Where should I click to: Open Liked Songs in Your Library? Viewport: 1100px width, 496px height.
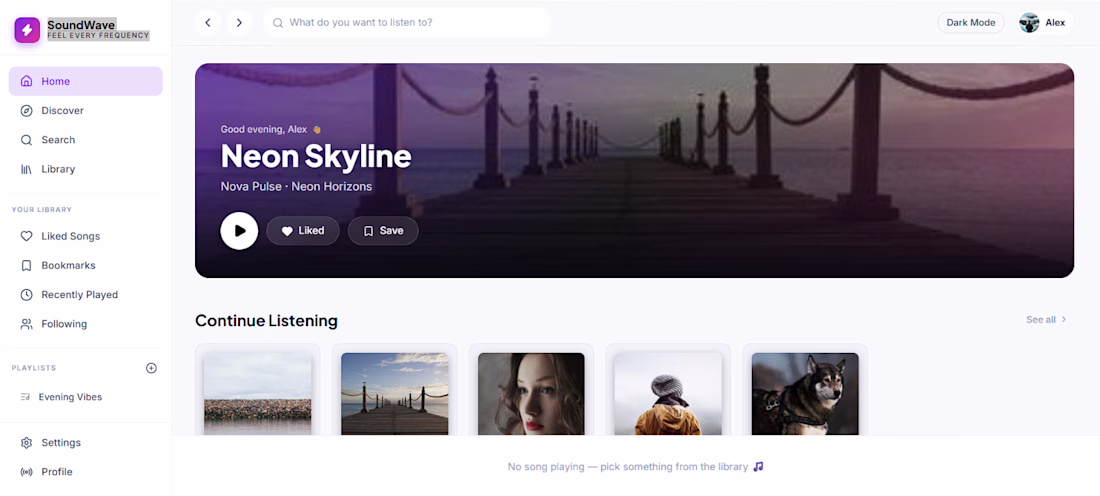(86, 236)
